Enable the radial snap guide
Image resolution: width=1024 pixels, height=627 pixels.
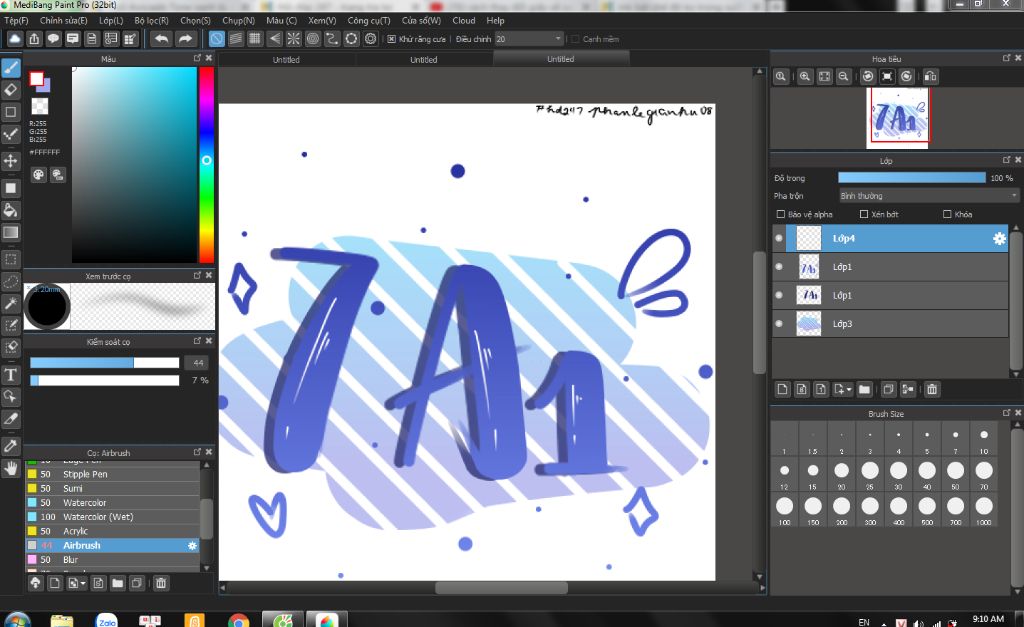[294, 39]
